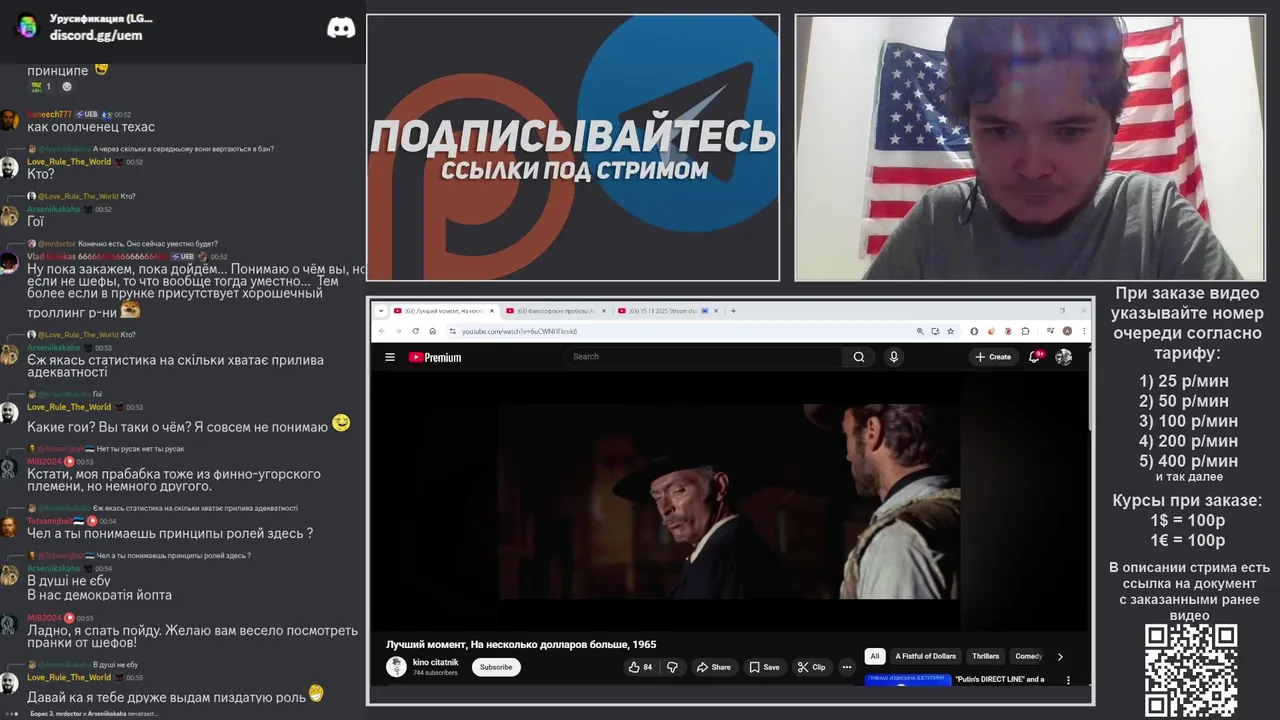
Task: Open YouTube account avatar menu
Action: click(1064, 357)
